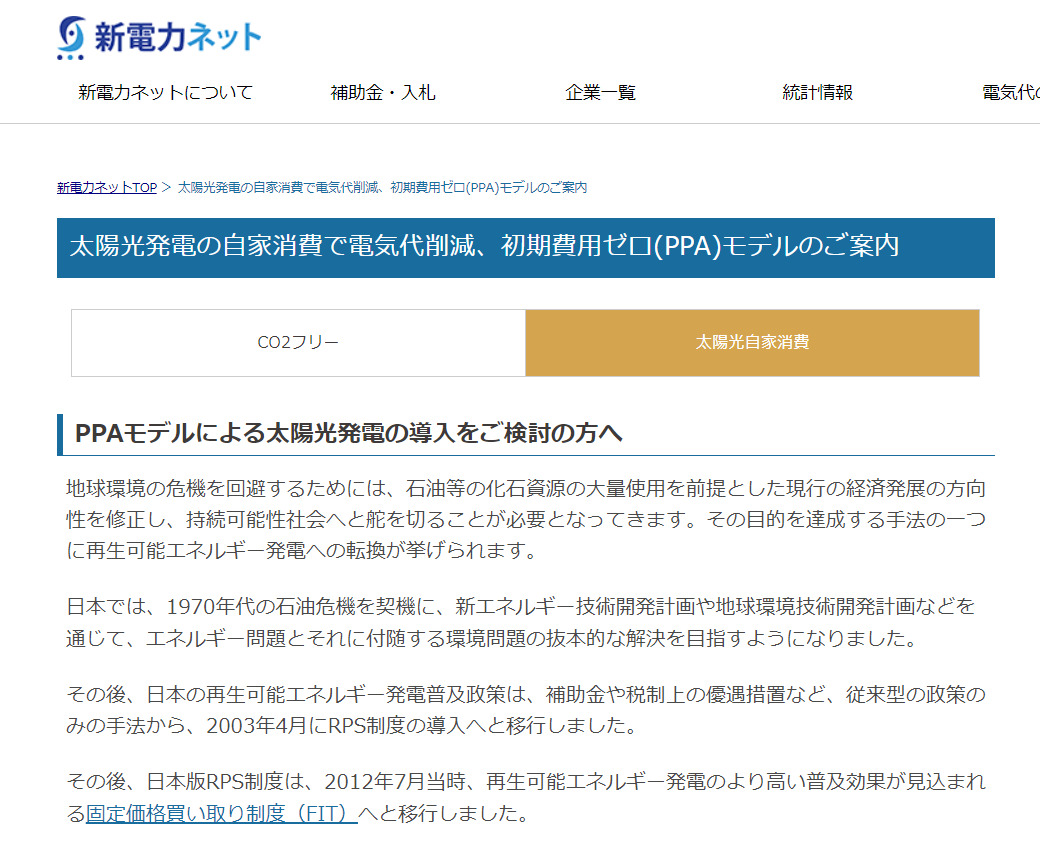Click the paragraph about 2003年4月 RPS制度

pos(525,709)
